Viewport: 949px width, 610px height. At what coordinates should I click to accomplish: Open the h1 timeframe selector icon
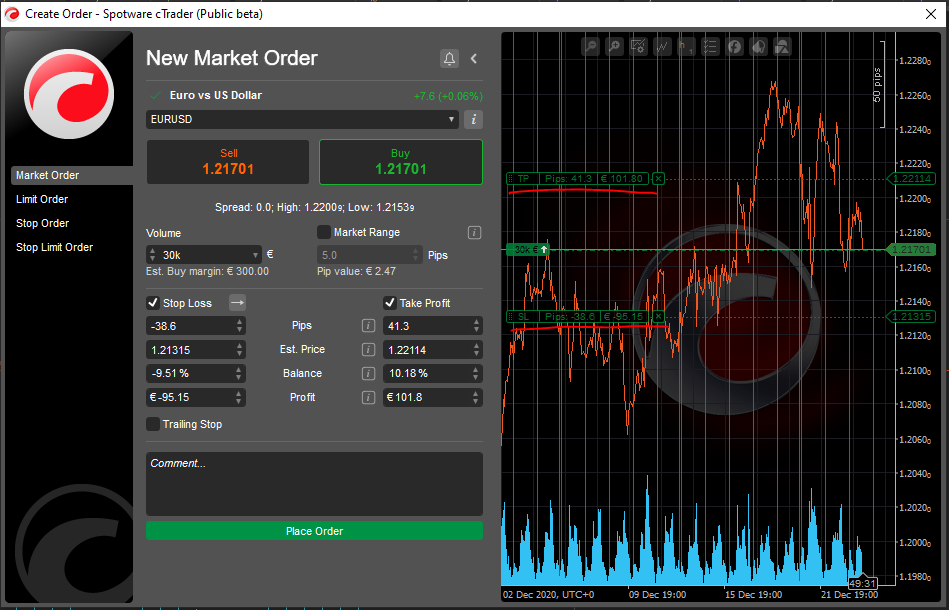point(686,47)
